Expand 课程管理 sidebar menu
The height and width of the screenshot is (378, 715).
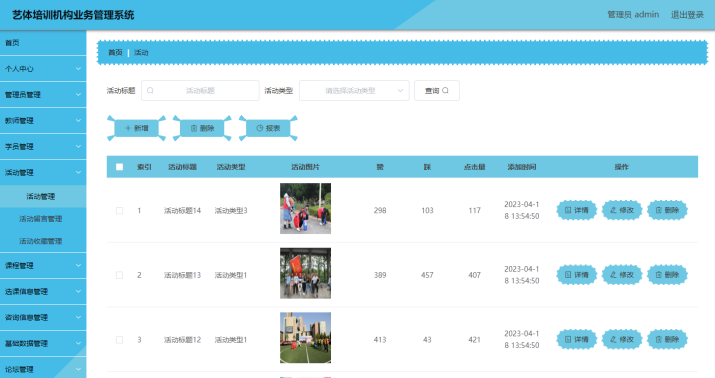[x=43, y=266]
